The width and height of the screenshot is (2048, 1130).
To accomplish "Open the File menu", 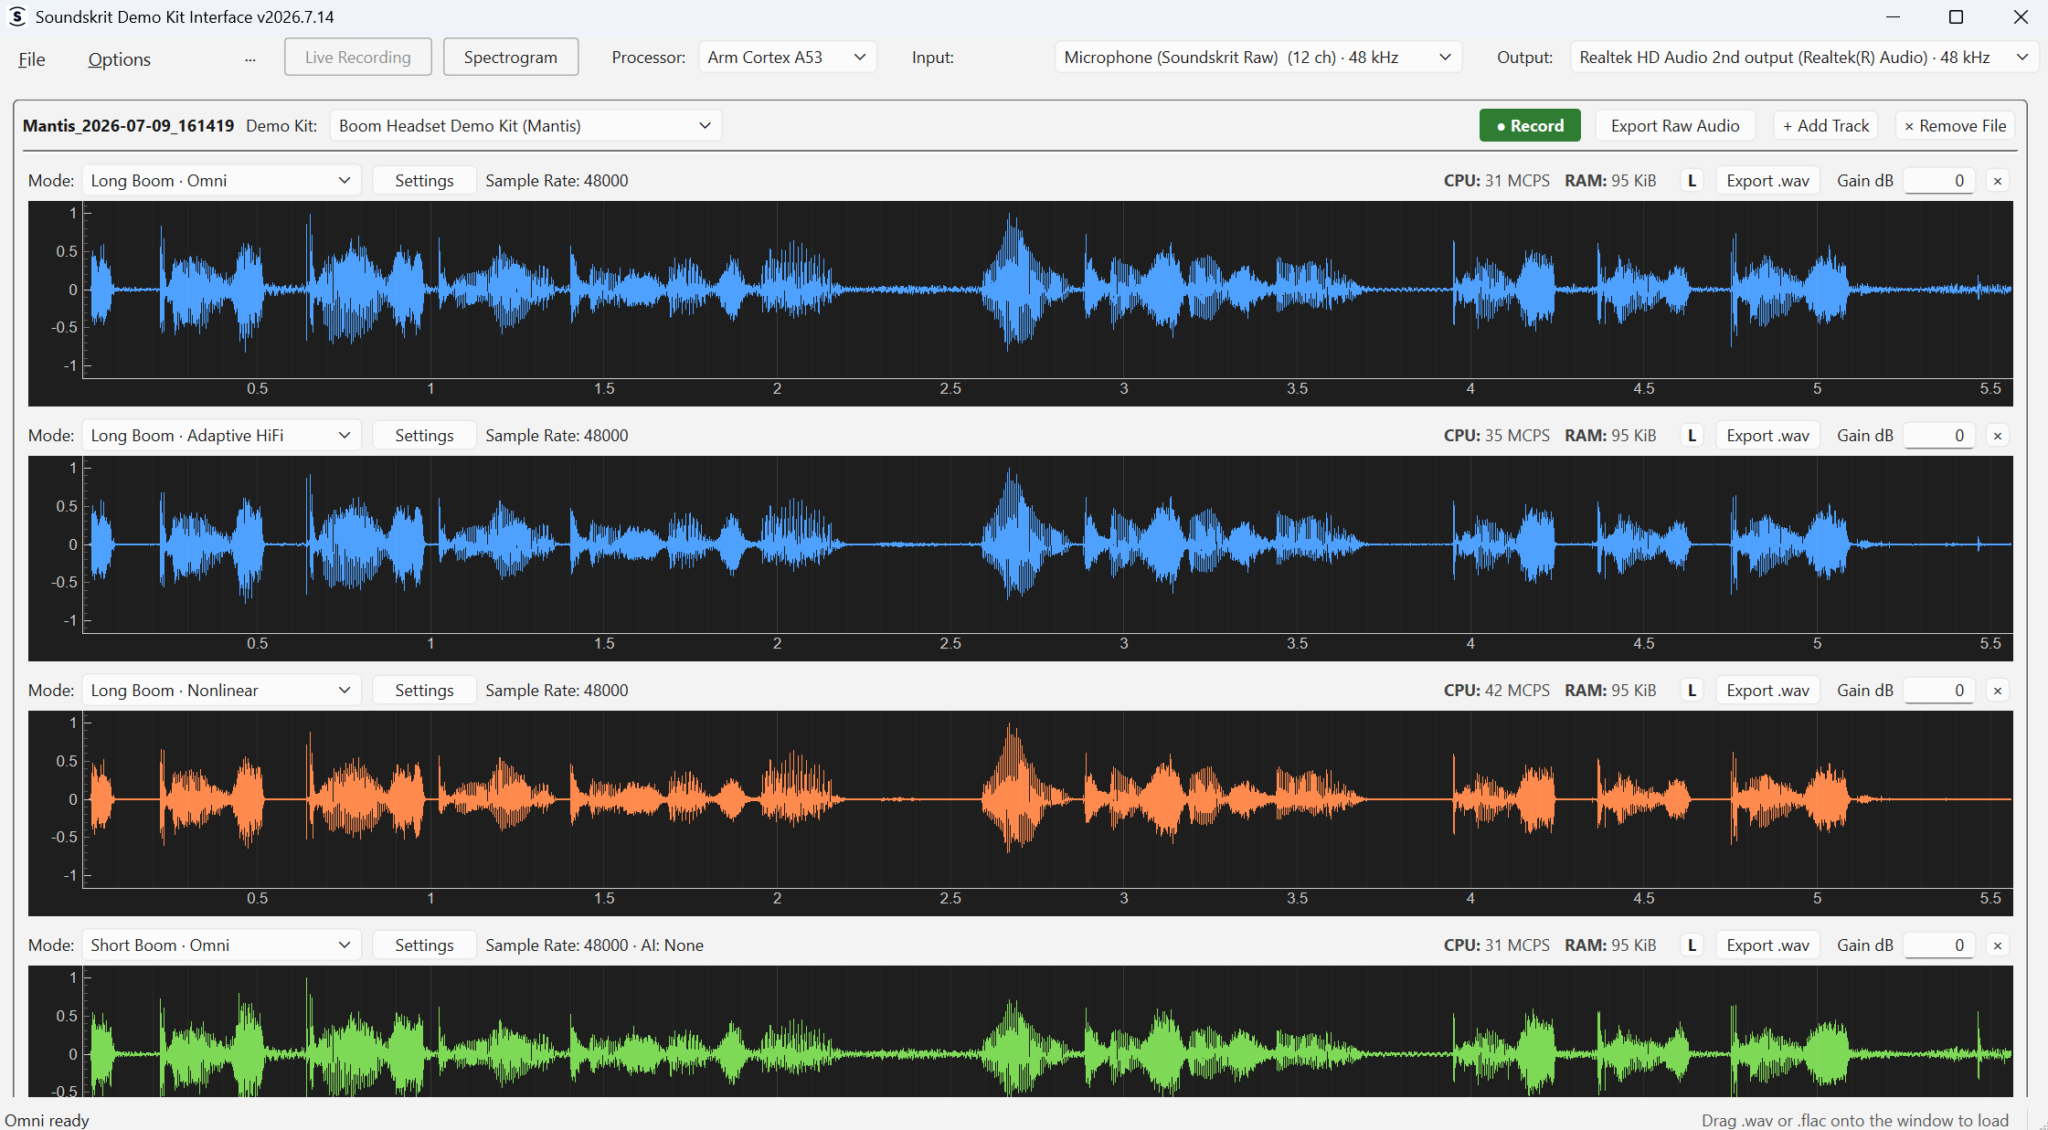I will 32,59.
